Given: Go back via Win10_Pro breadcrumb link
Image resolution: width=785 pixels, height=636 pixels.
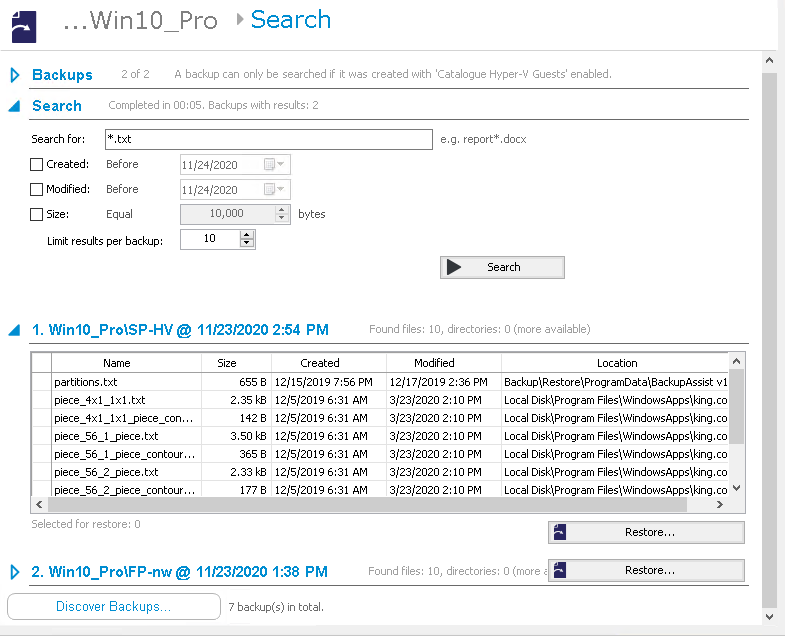Looking at the screenshot, I should click(140, 21).
